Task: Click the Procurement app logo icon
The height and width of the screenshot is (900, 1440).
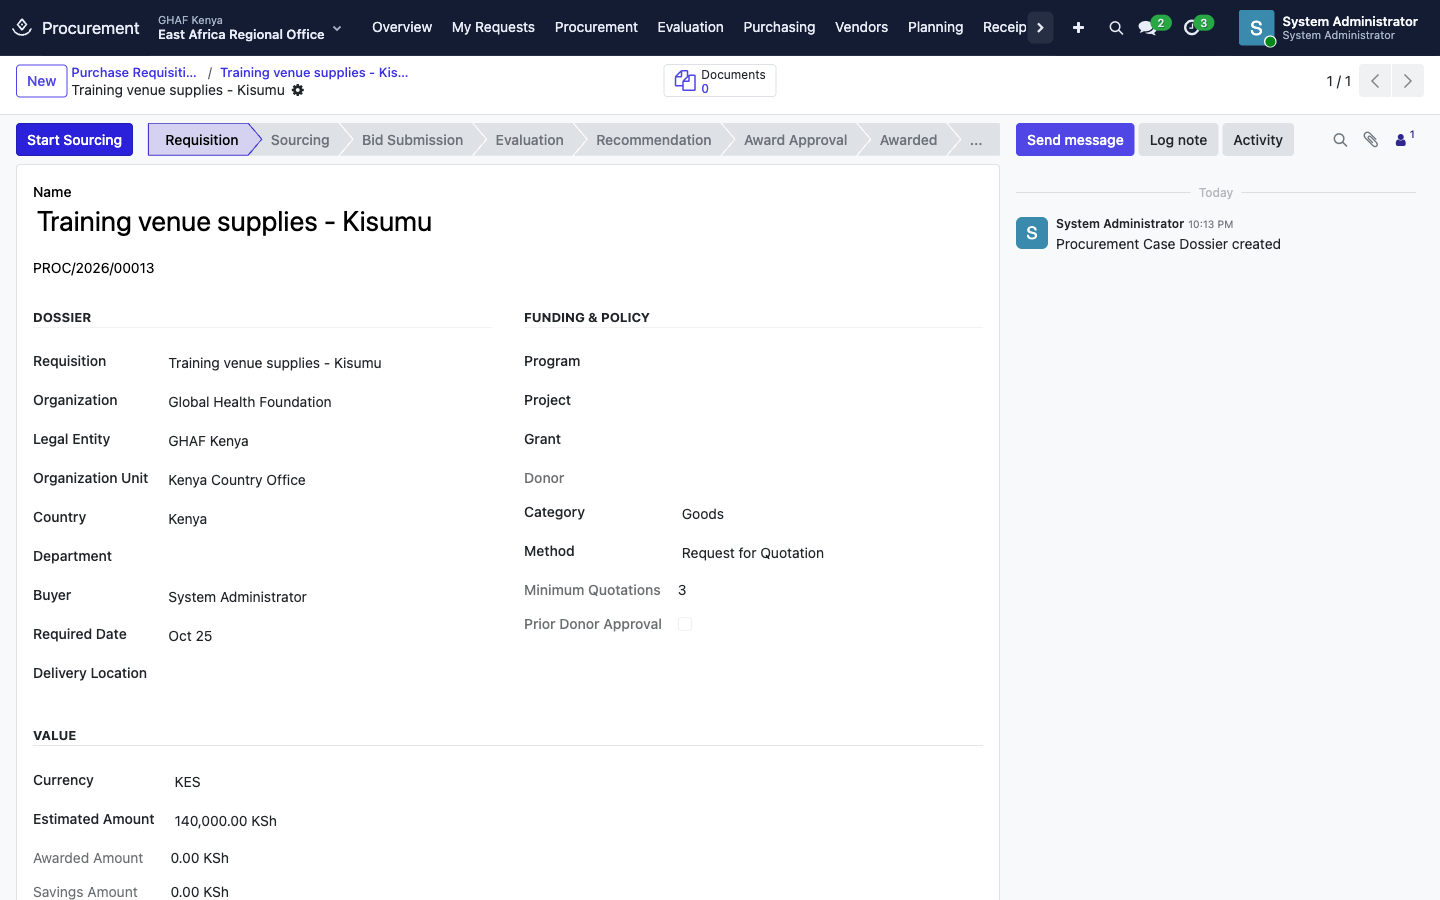Action: [x=22, y=27]
